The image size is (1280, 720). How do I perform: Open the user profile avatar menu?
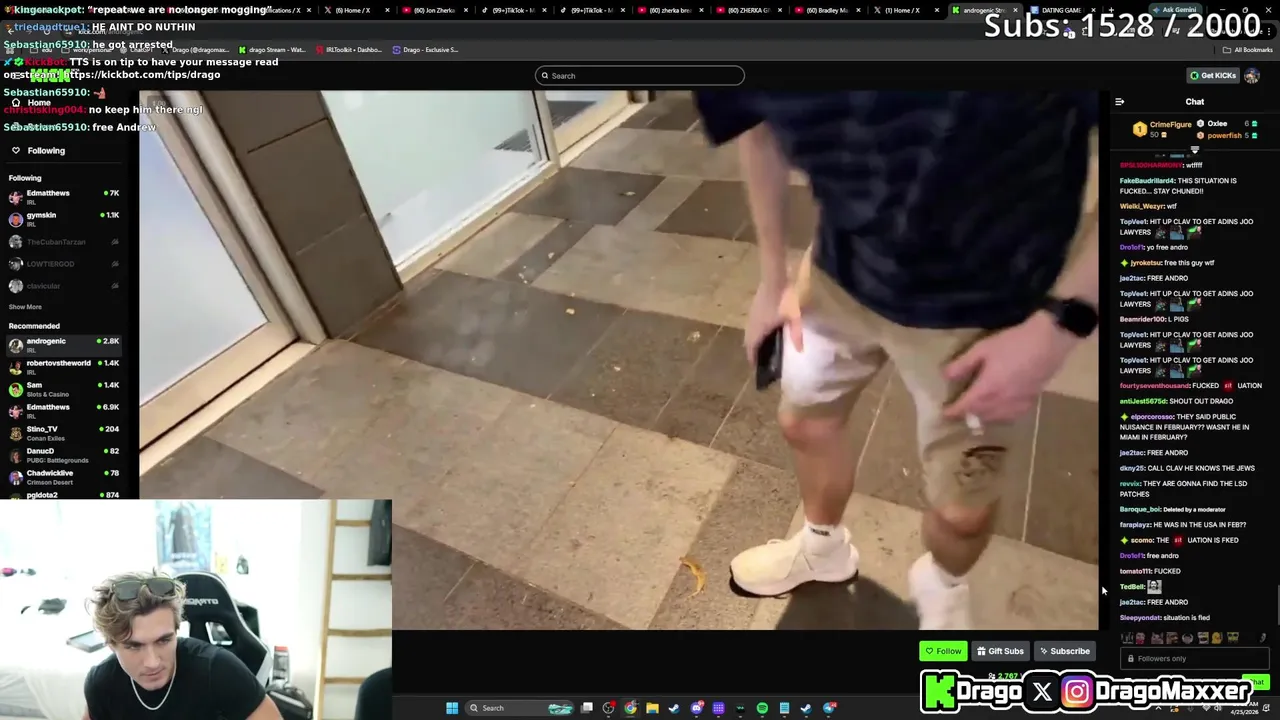point(1252,75)
